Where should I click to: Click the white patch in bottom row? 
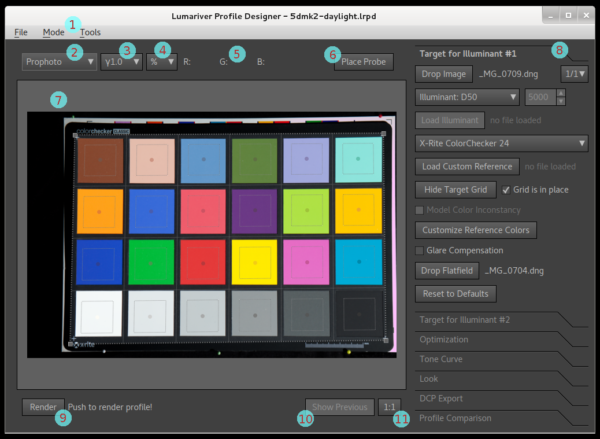98,313
